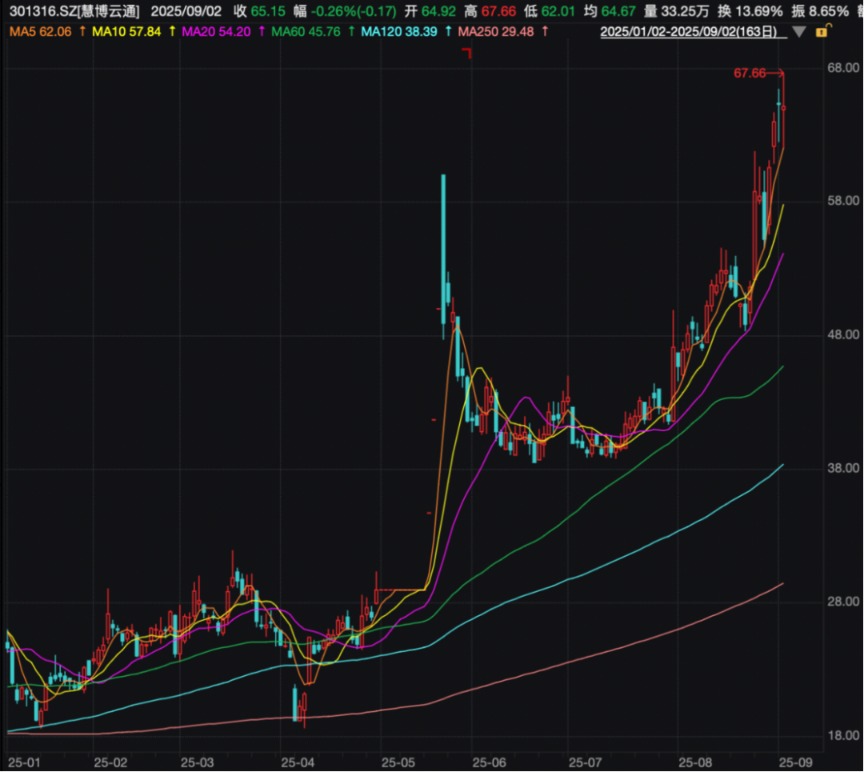Image resolution: width=864 pixels, height=772 pixels.
Task: Click the 67.66 high price marker
Action: click(x=750, y=73)
